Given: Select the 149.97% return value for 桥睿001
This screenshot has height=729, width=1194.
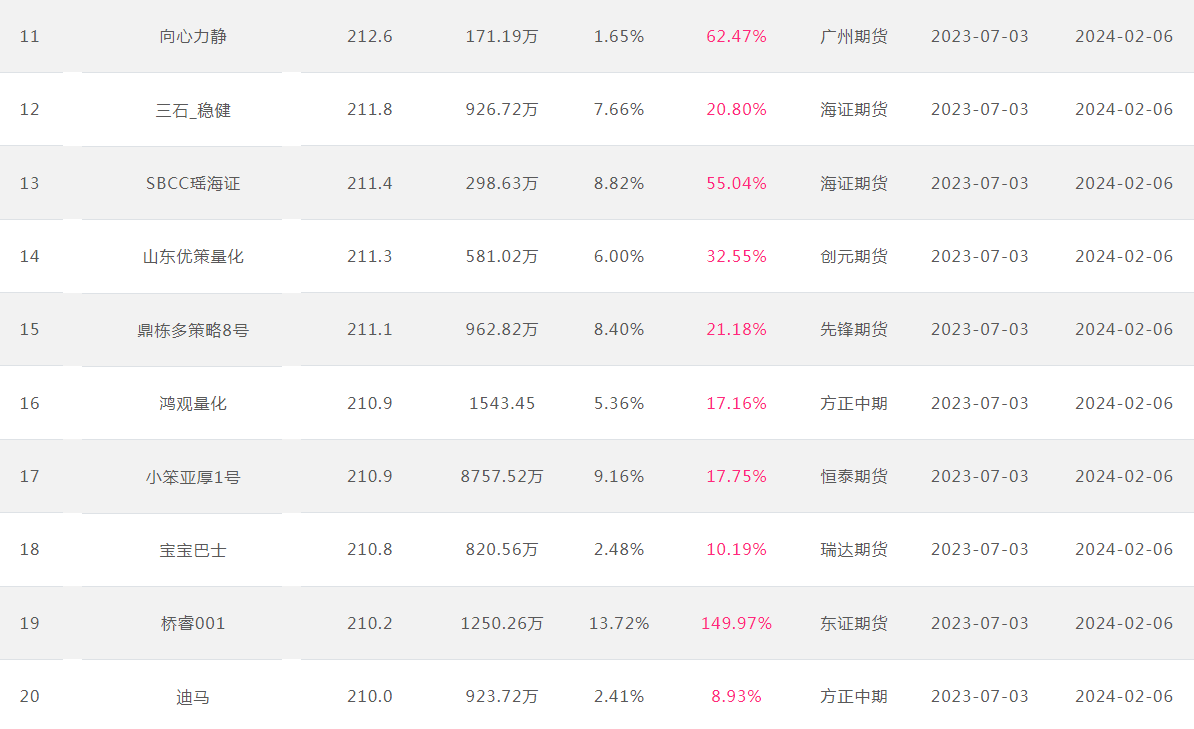Looking at the screenshot, I should (736, 623).
